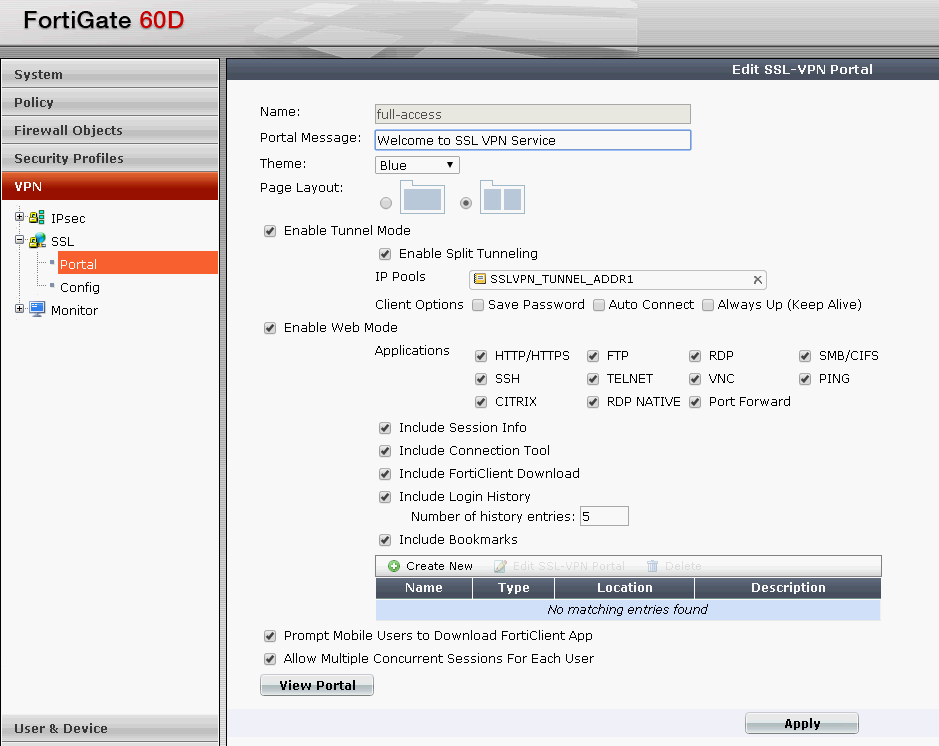The width and height of the screenshot is (939, 746).
Task: Open the Config item under SSL
Action: [x=80, y=287]
